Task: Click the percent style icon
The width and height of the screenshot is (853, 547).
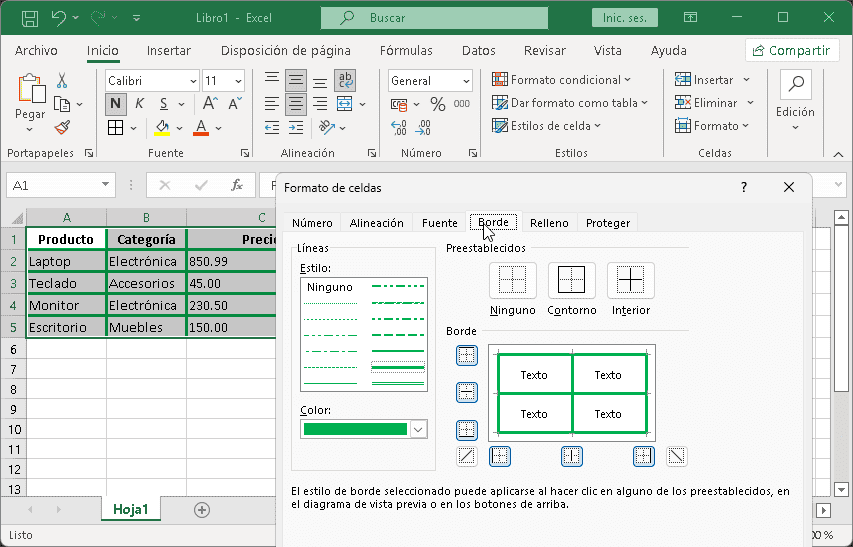Action: coord(437,104)
